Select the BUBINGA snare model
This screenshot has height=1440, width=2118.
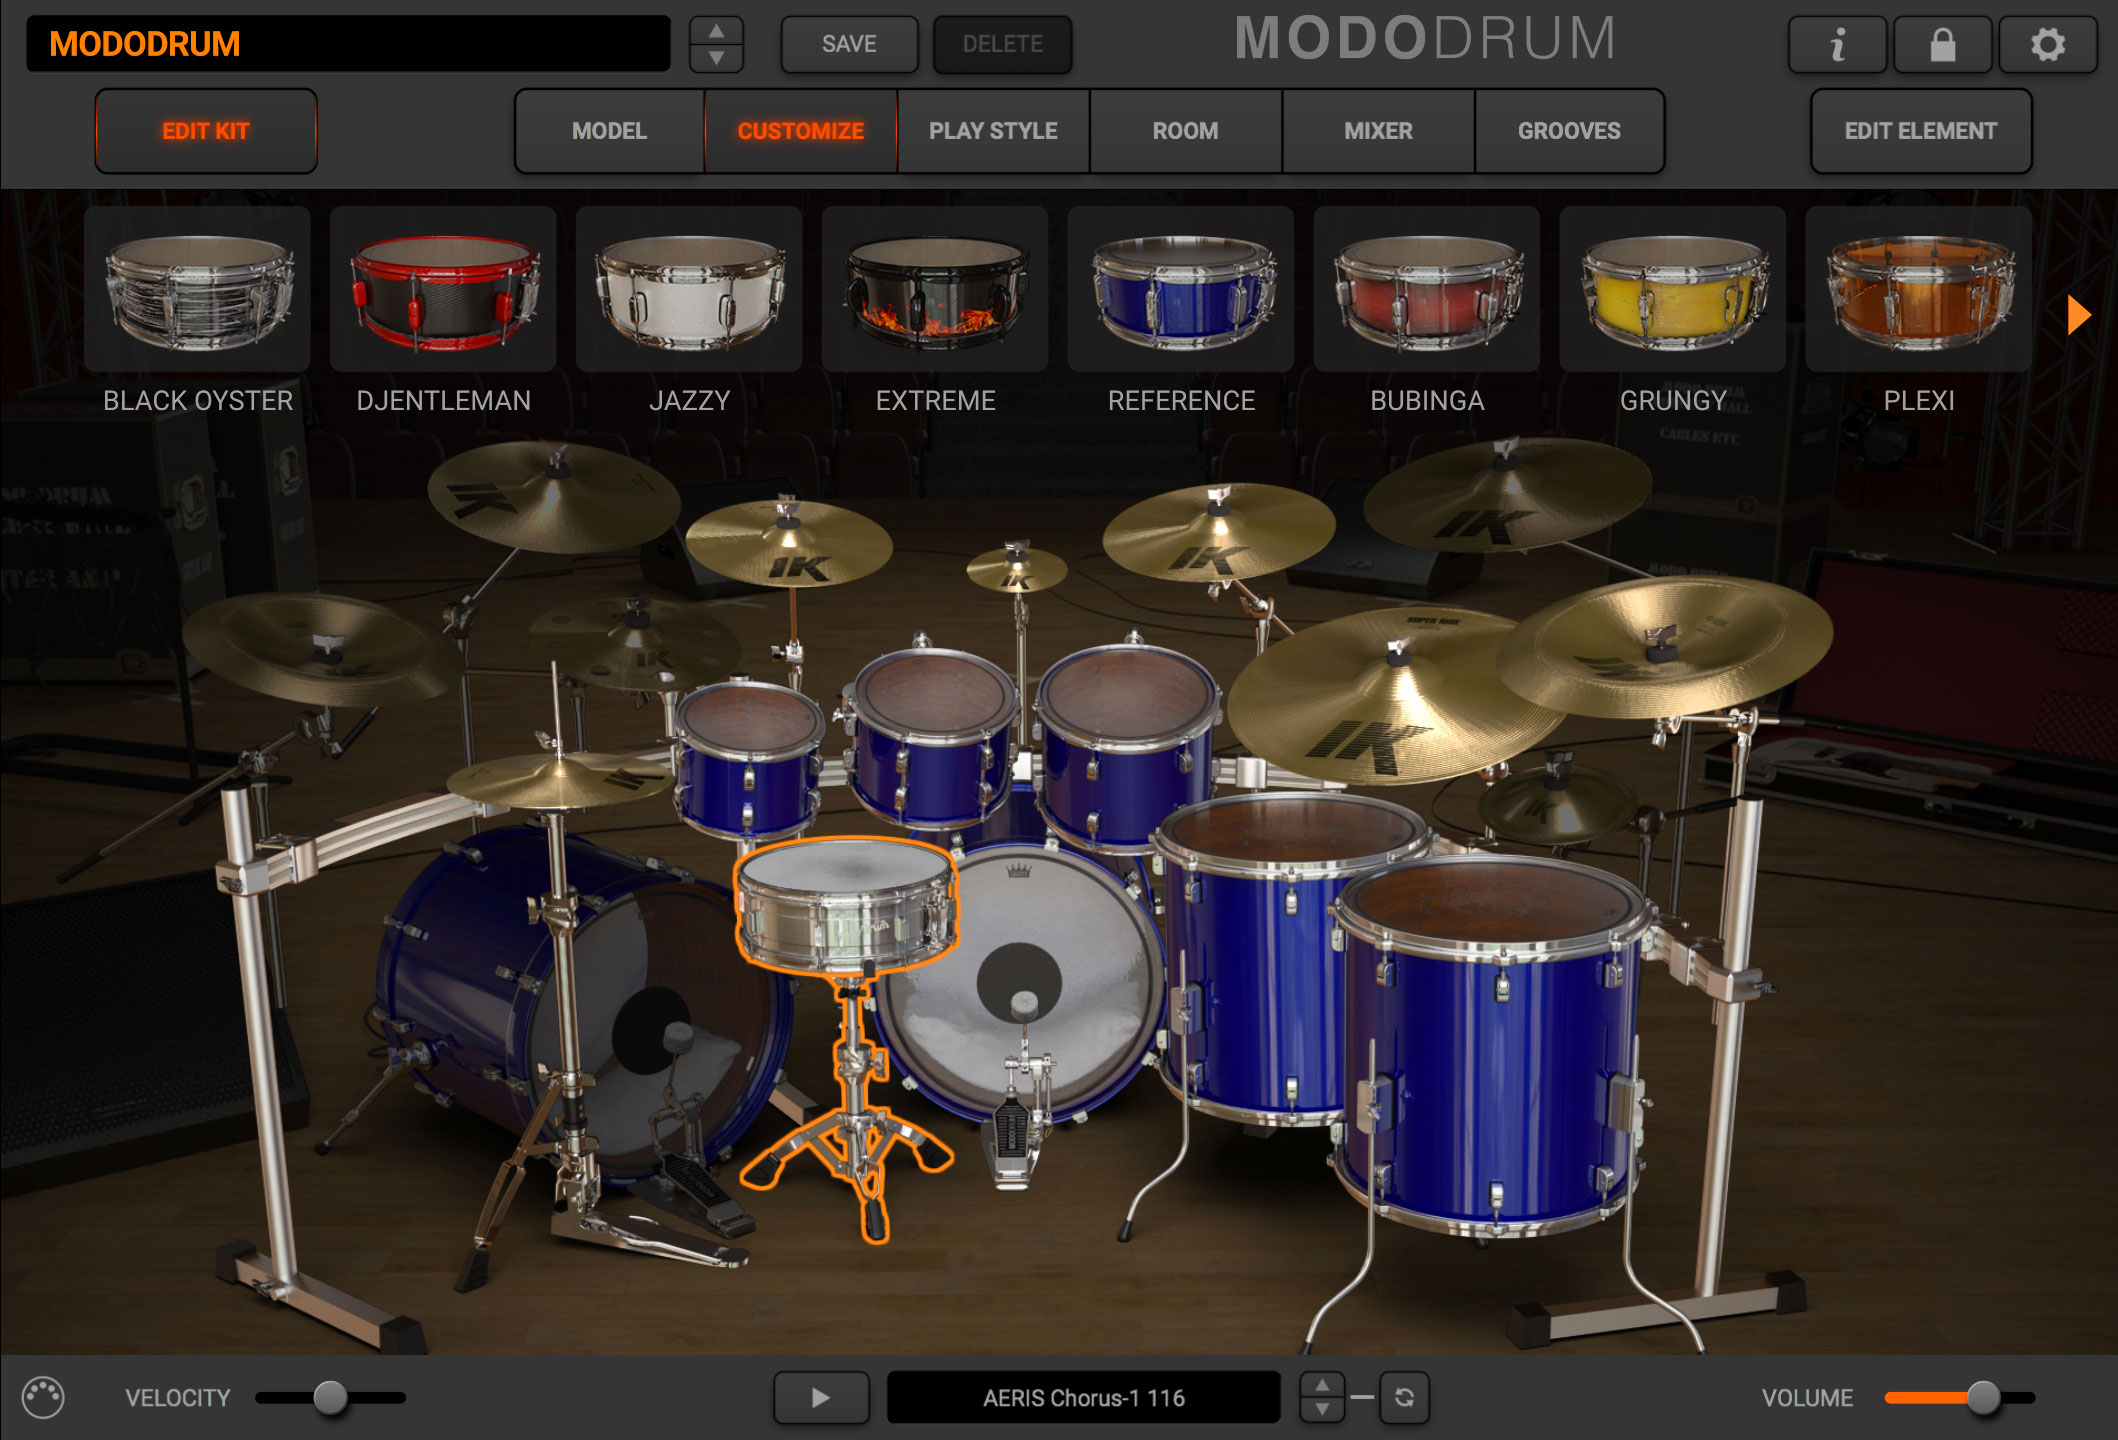click(1427, 289)
